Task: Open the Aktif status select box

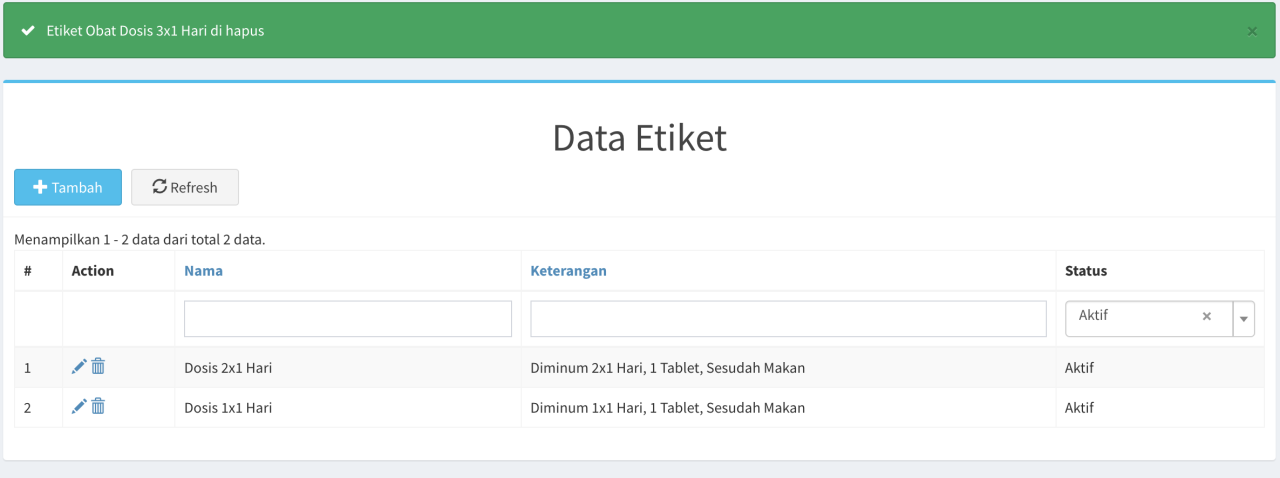Action: [1135, 317]
